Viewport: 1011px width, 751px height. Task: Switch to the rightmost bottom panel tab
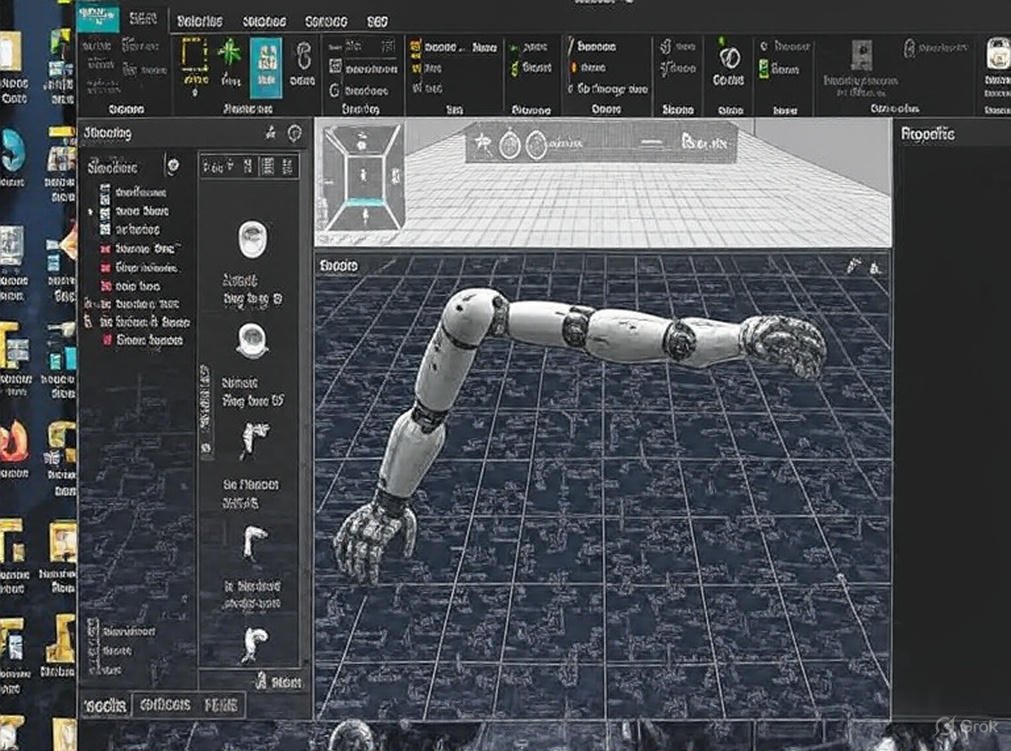pos(221,705)
